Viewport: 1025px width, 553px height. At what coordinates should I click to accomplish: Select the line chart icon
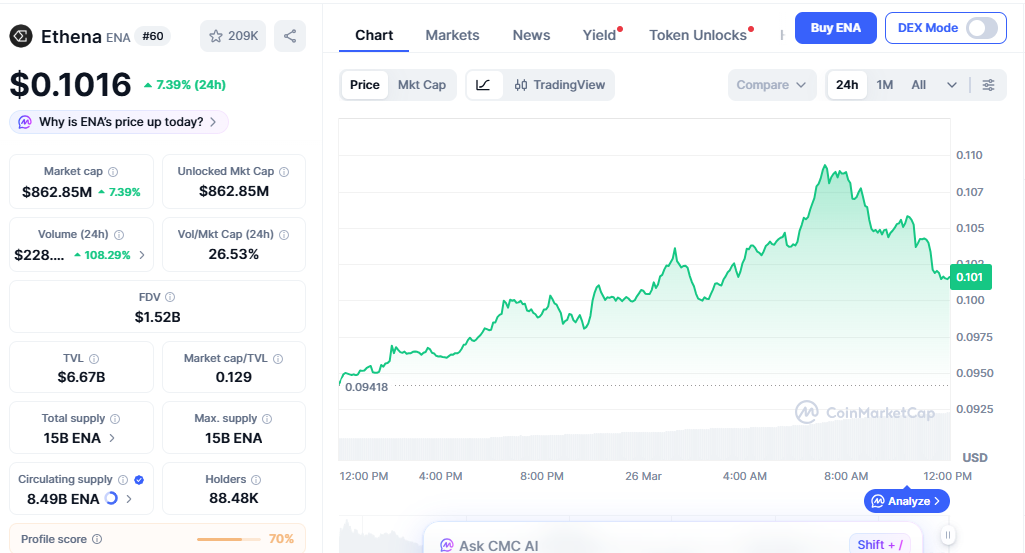[483, 85]
